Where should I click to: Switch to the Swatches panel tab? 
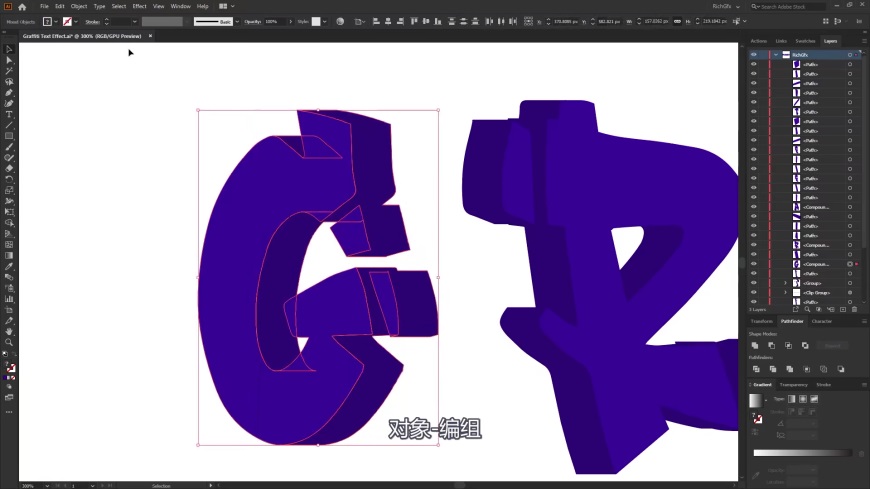coord(805,41)
